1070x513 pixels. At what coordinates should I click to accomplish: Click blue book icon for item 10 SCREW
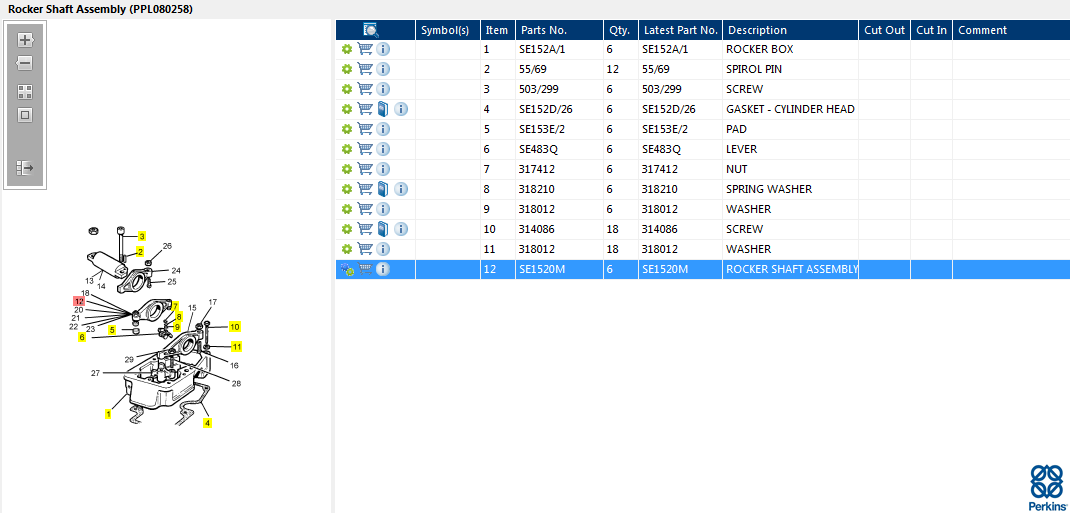tap(383, 229)
